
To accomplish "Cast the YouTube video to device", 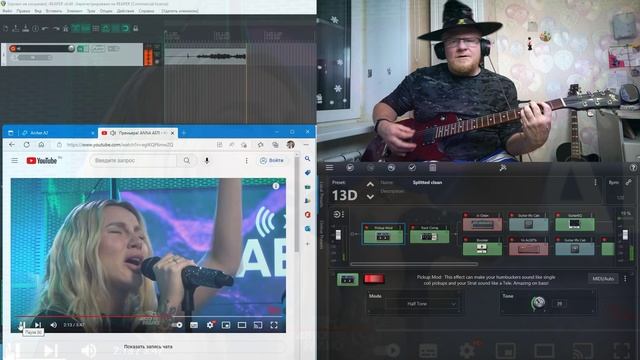I will [258, 325].
